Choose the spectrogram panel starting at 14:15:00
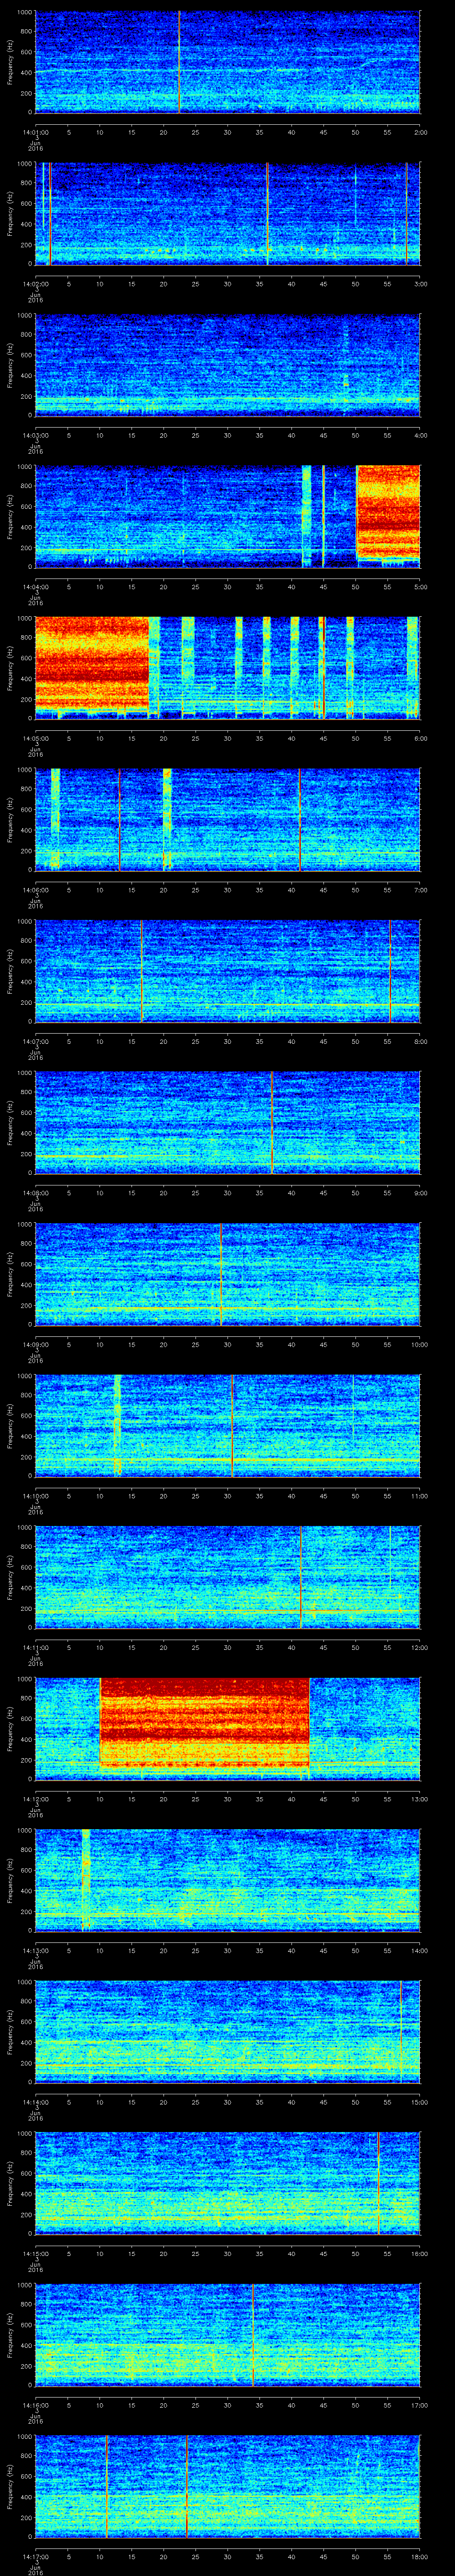Viewport: 455px width, 2576px height. click(x=228, y=2183)
